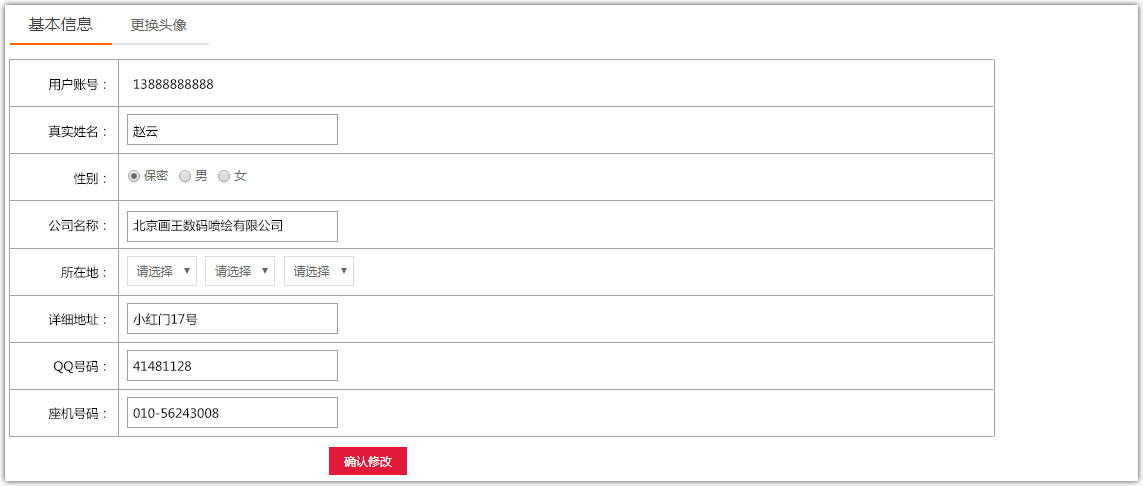Click the 所在地 row label

84,272
